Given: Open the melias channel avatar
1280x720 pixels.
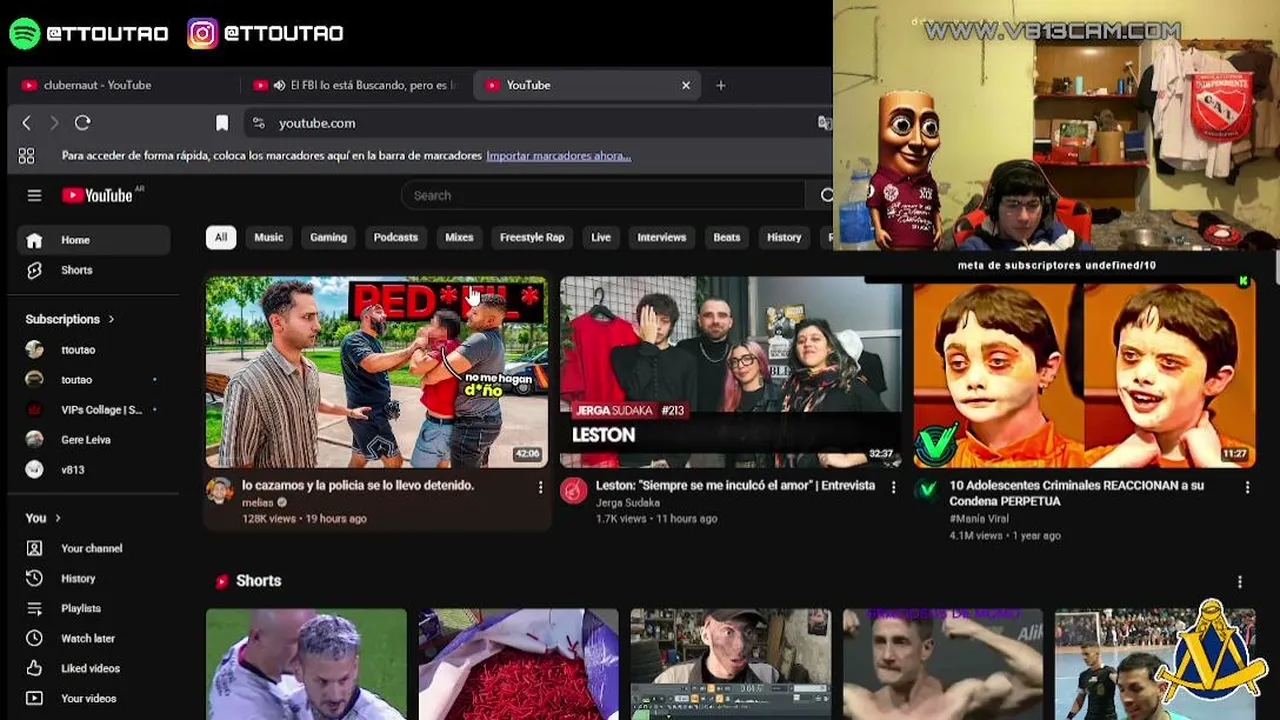Looking at the screenshot, I should (220, 490).
